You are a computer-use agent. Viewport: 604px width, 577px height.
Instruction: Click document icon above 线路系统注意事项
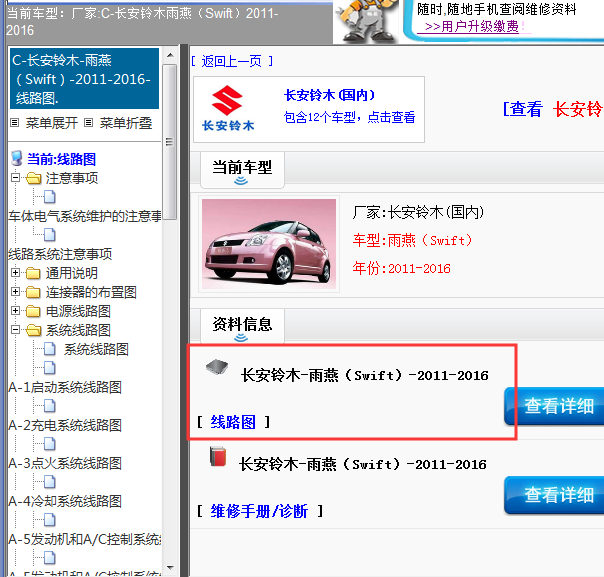[x=50, y=235]
